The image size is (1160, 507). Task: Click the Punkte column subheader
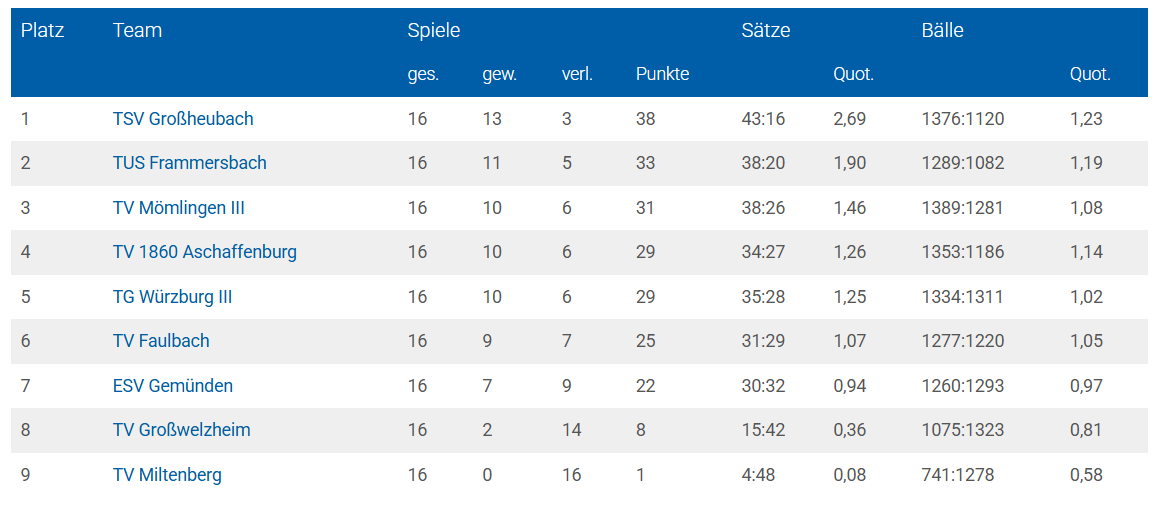662,74
